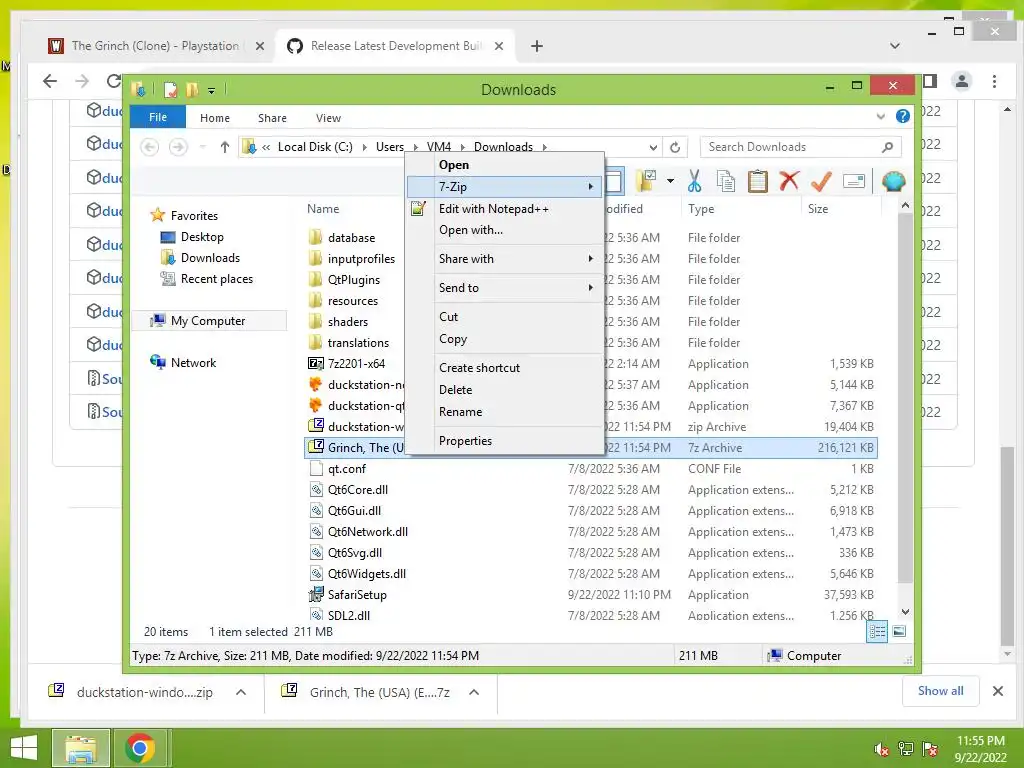Open the Windows Start button
1024x768 pixels.
click(24, 748)
